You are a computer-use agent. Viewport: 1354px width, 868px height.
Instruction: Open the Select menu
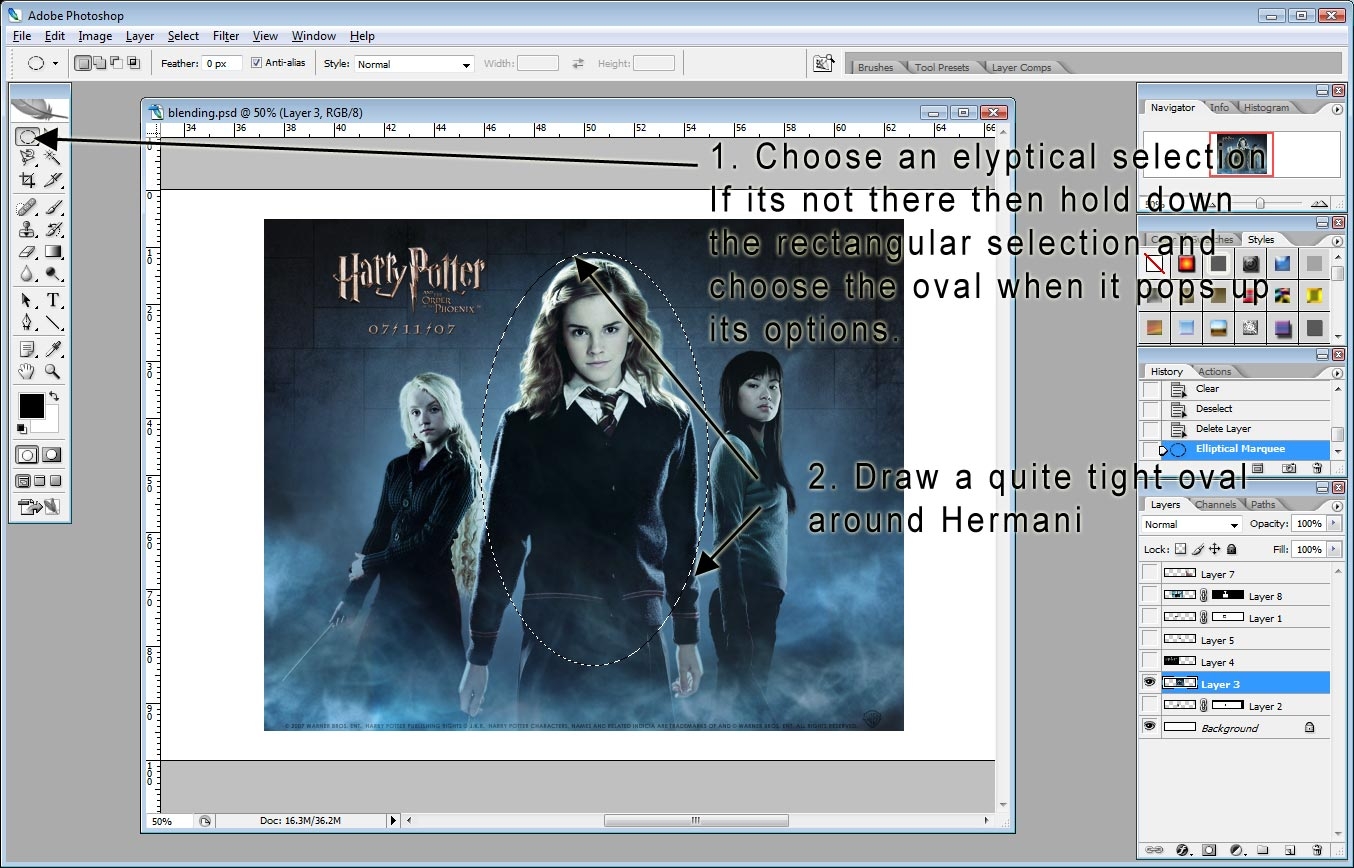pos(183,36)
